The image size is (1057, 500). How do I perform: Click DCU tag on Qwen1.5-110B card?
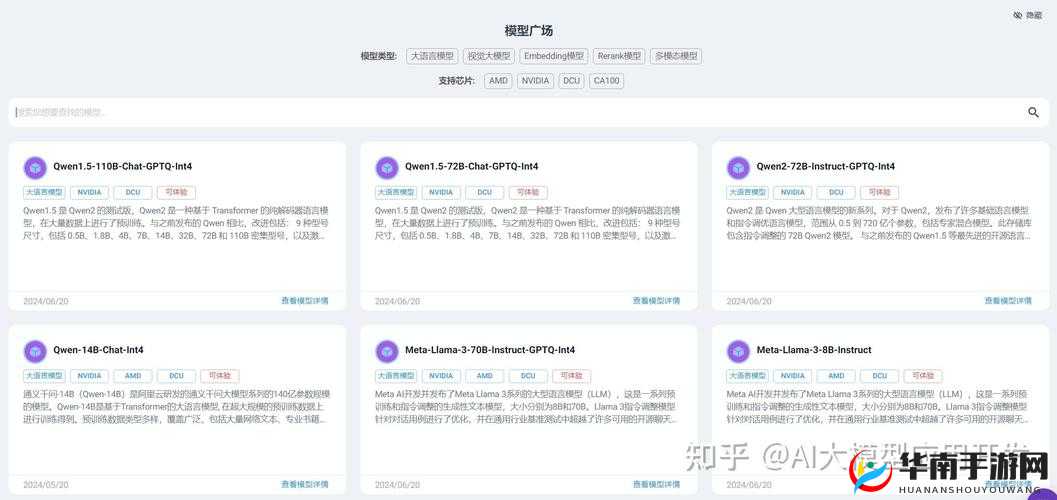[133, 192]
